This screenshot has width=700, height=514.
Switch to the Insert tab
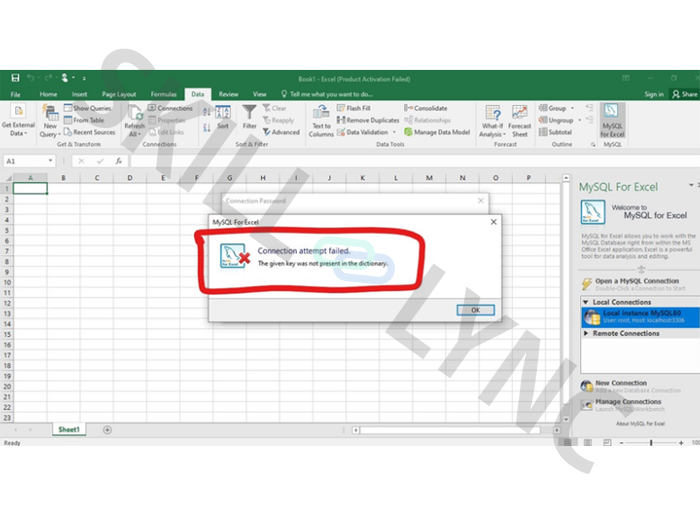click(79, 94)
